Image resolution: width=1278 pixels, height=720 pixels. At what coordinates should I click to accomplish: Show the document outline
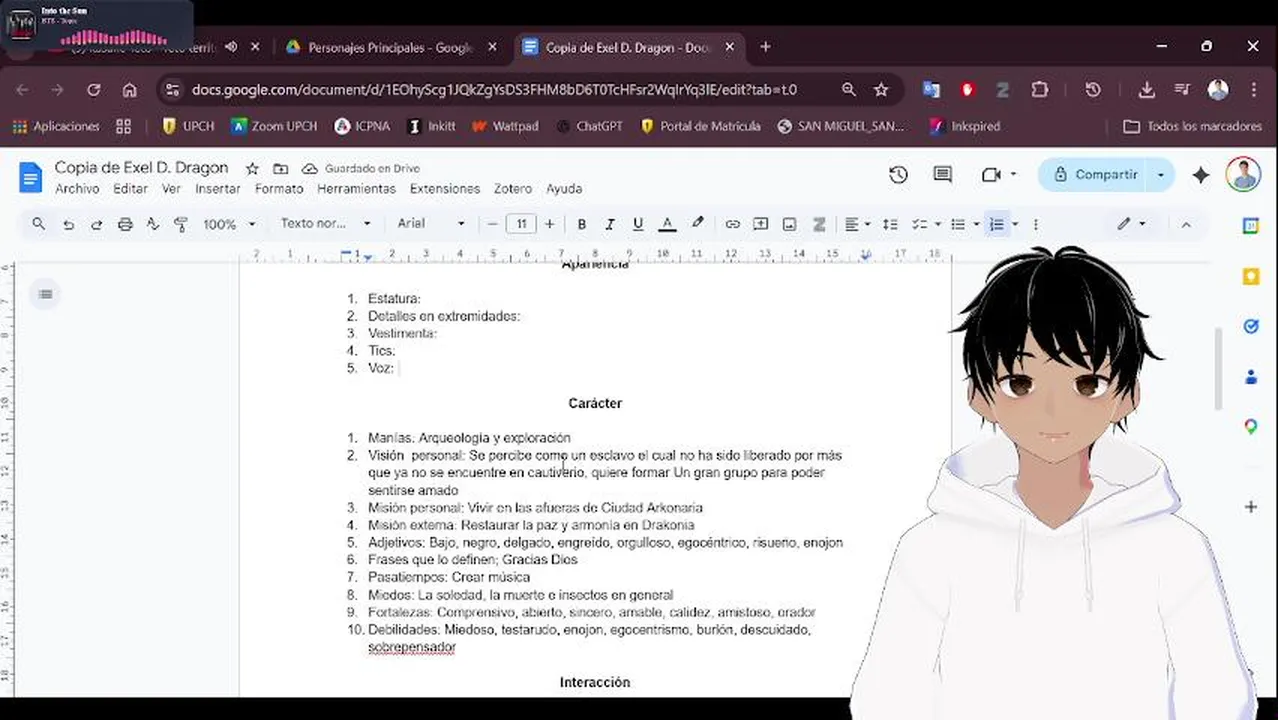(x=45, y=294)
